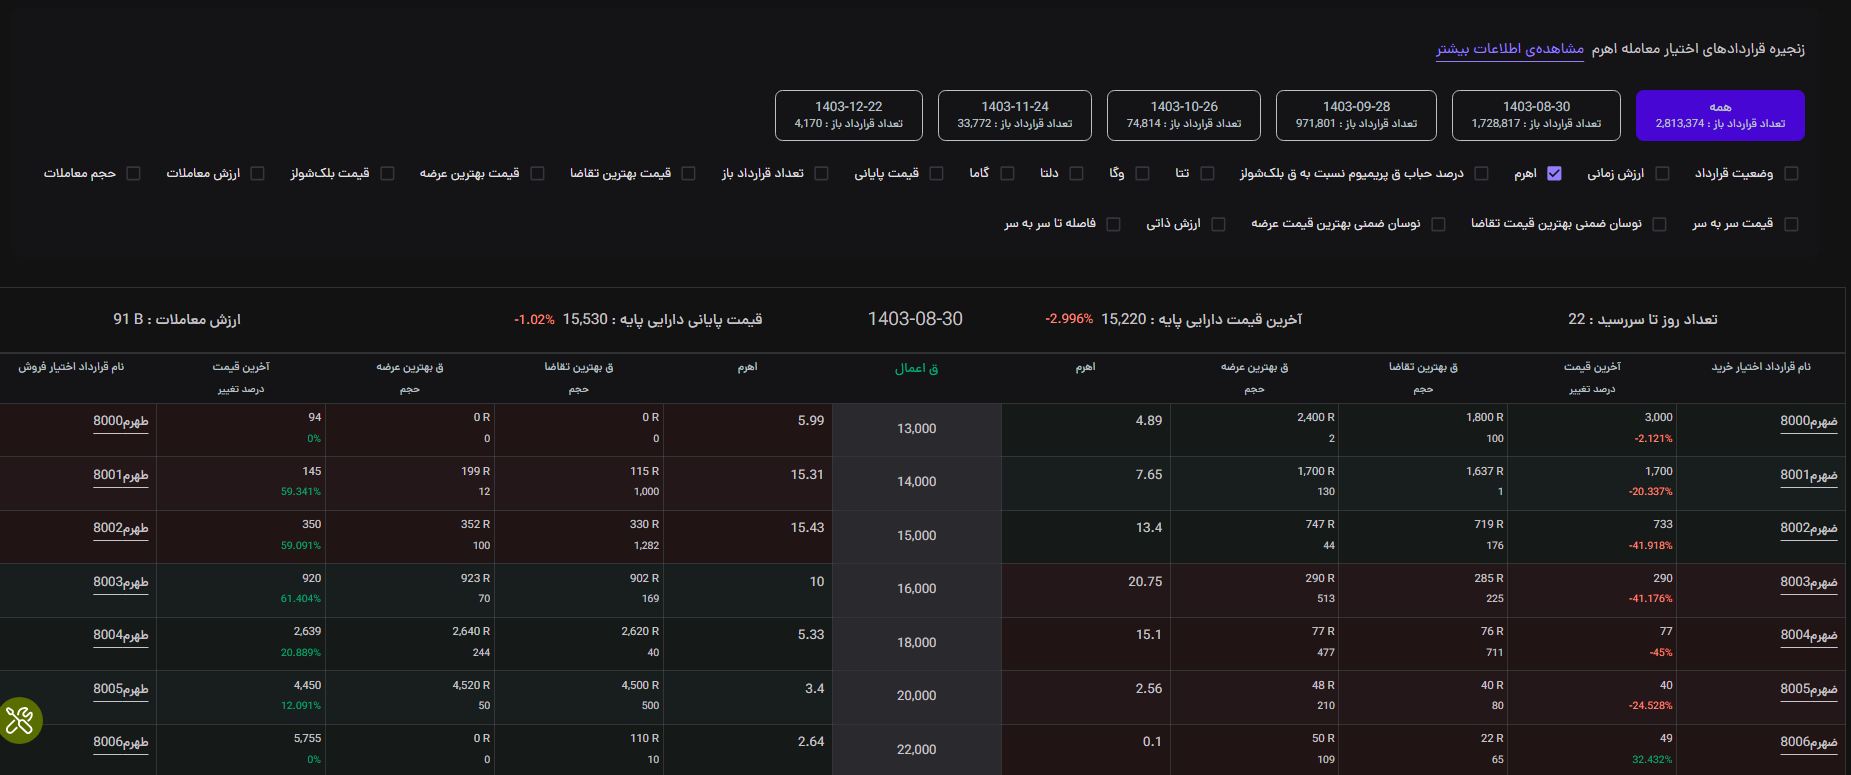The height and width of the screenshot is (775, 1851).
Task: Click the نام قرارداد اختیار خرید column header
Action: click(1761, 367)
